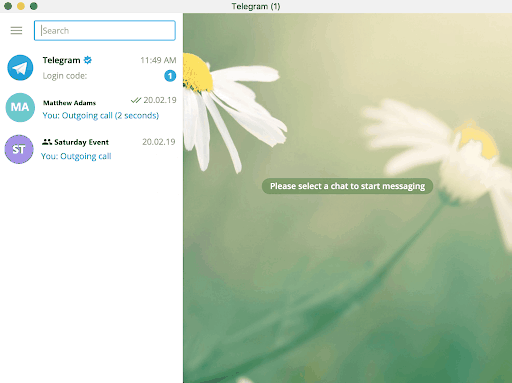Click the yellow minimize window button

click(x=21, y=6)
